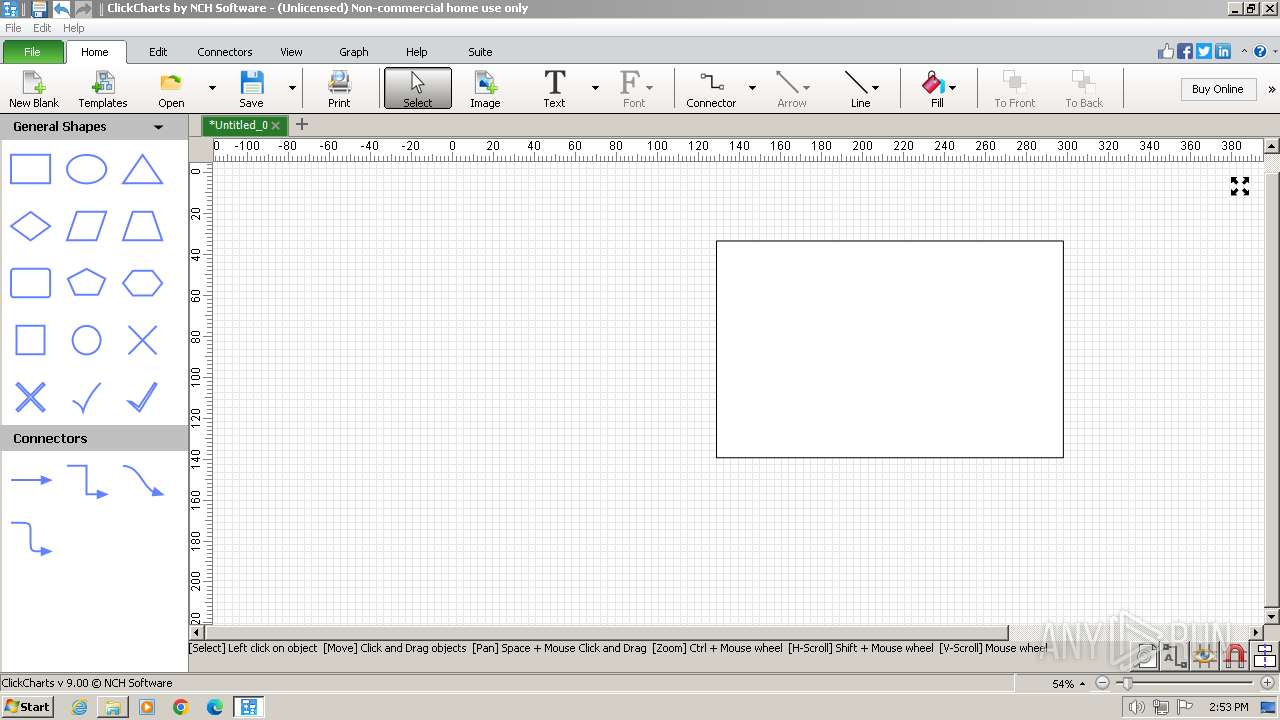The height and width of the screenshot is (720, 1280).
Task: Open the Line style dropdown arrow
Action: (x=876, y=88)
